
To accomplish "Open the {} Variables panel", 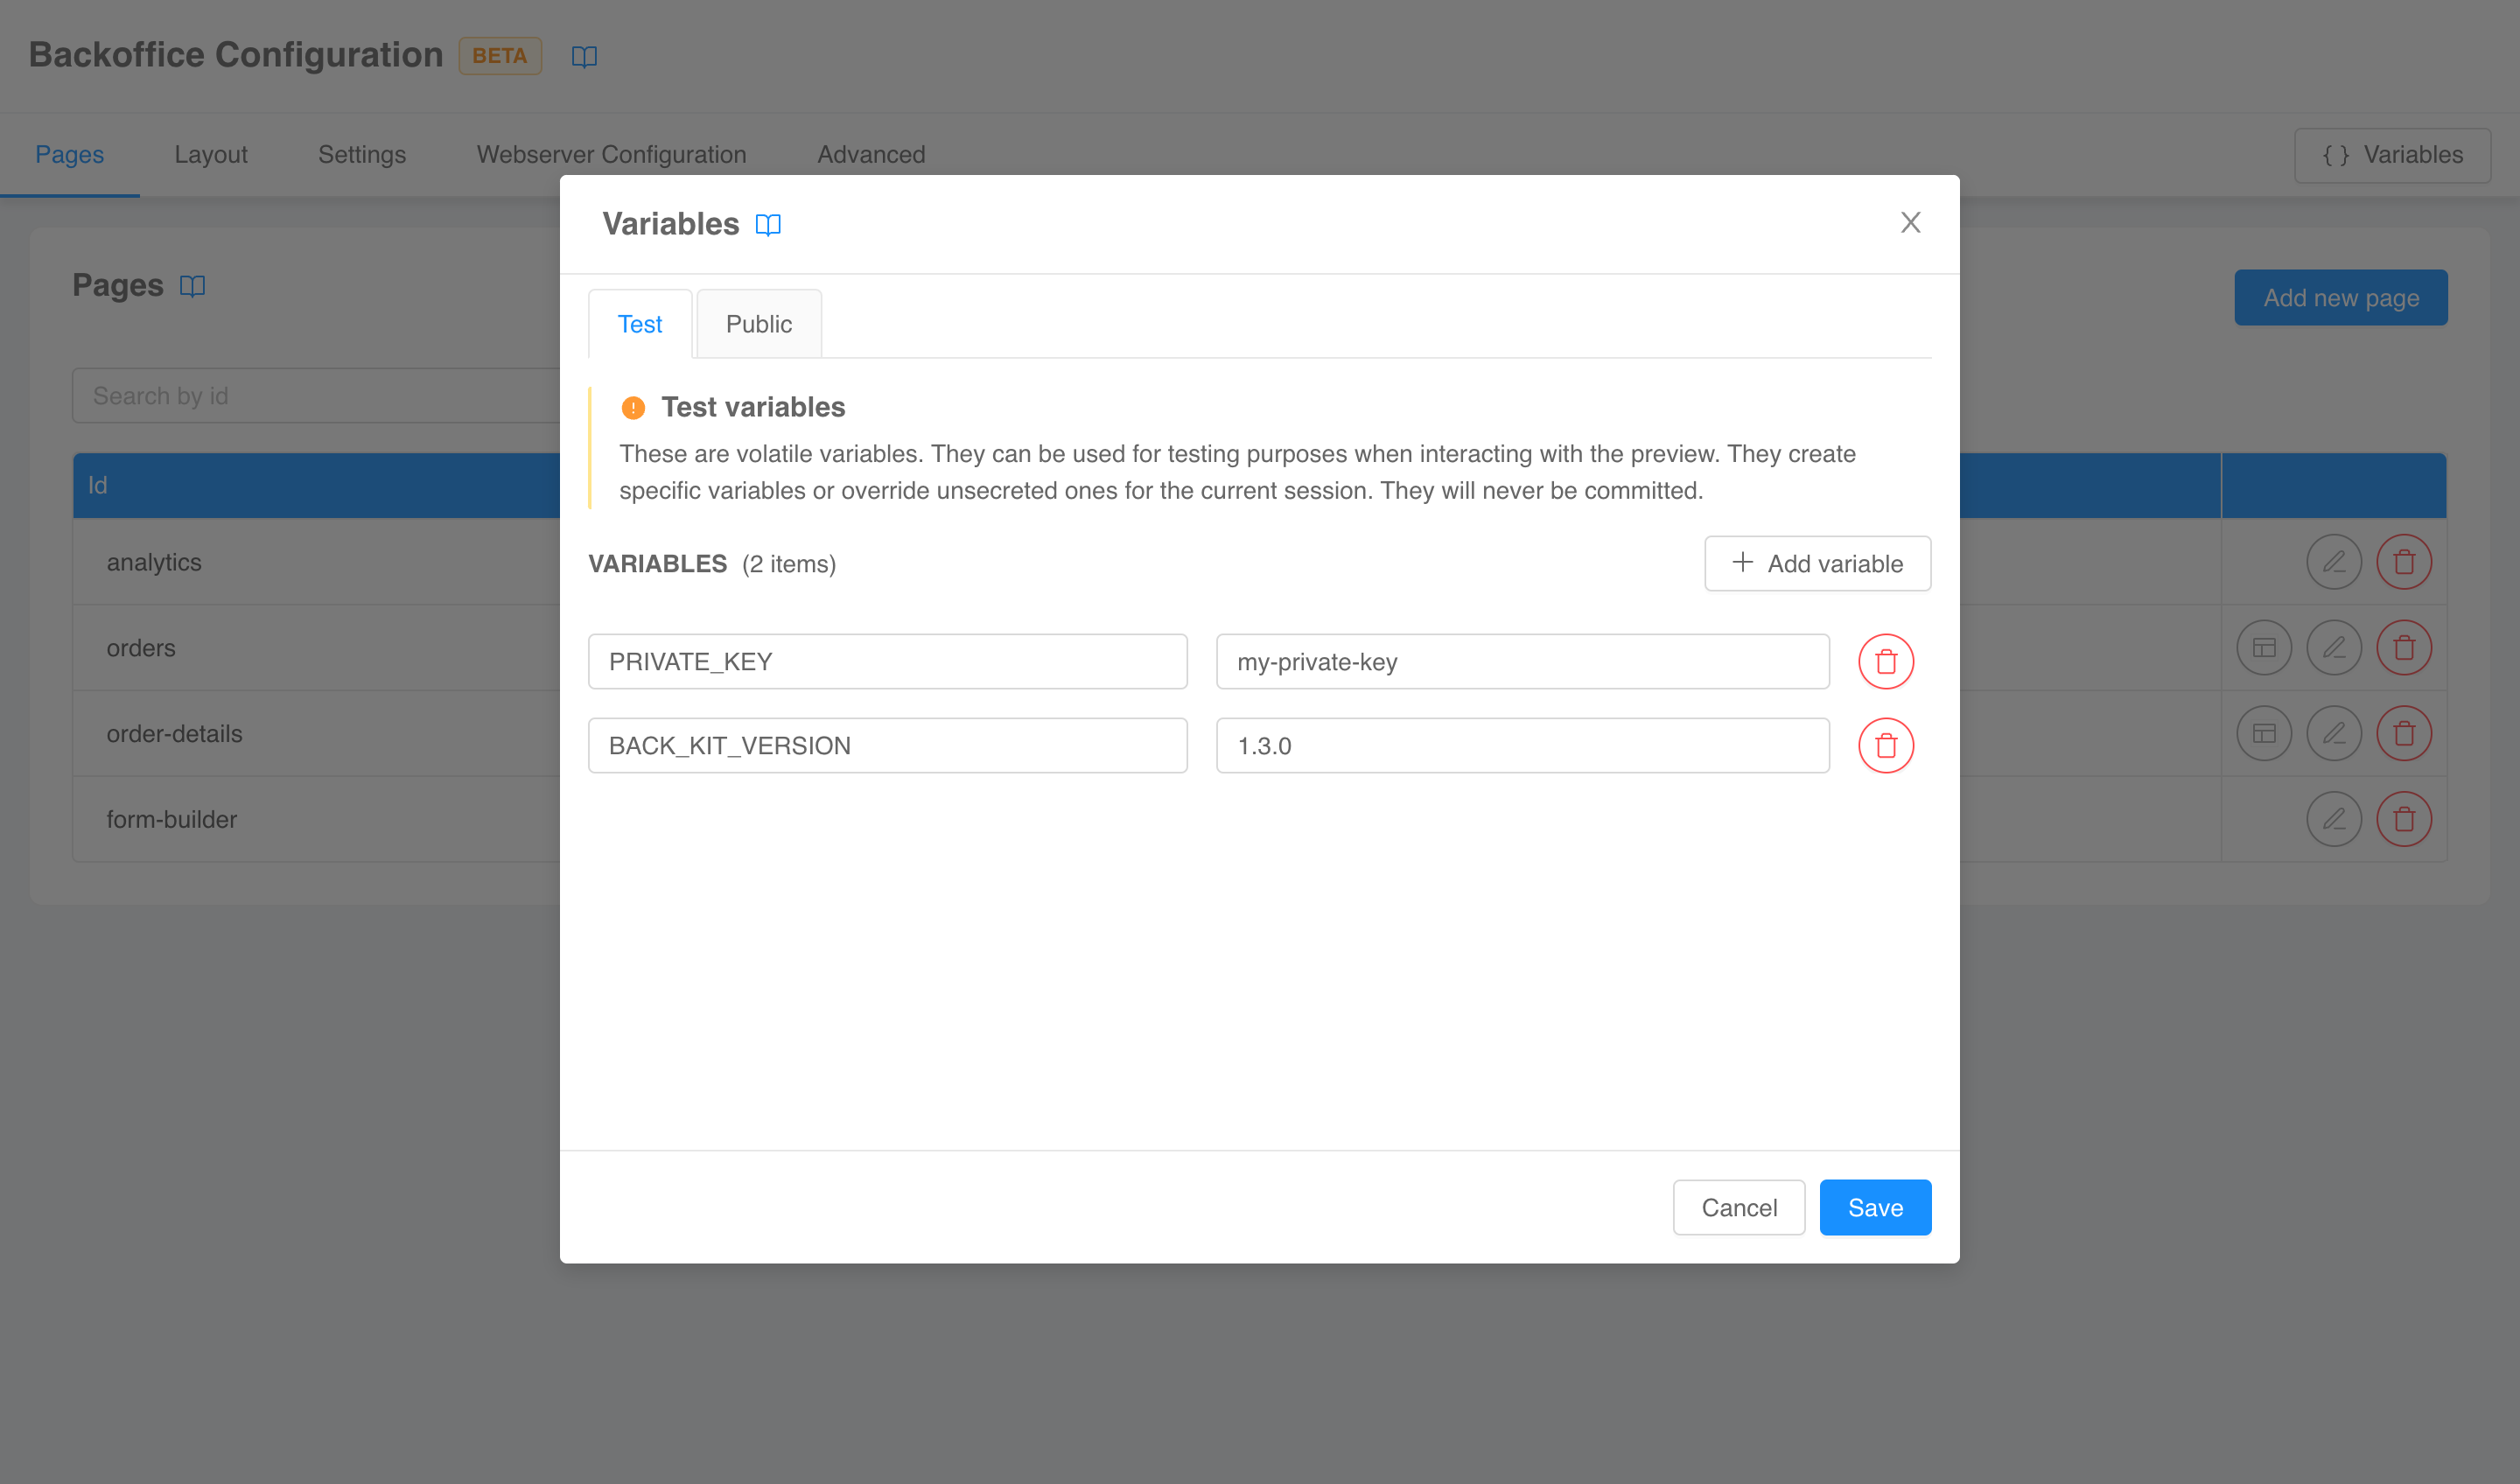I will [2392, 155].
